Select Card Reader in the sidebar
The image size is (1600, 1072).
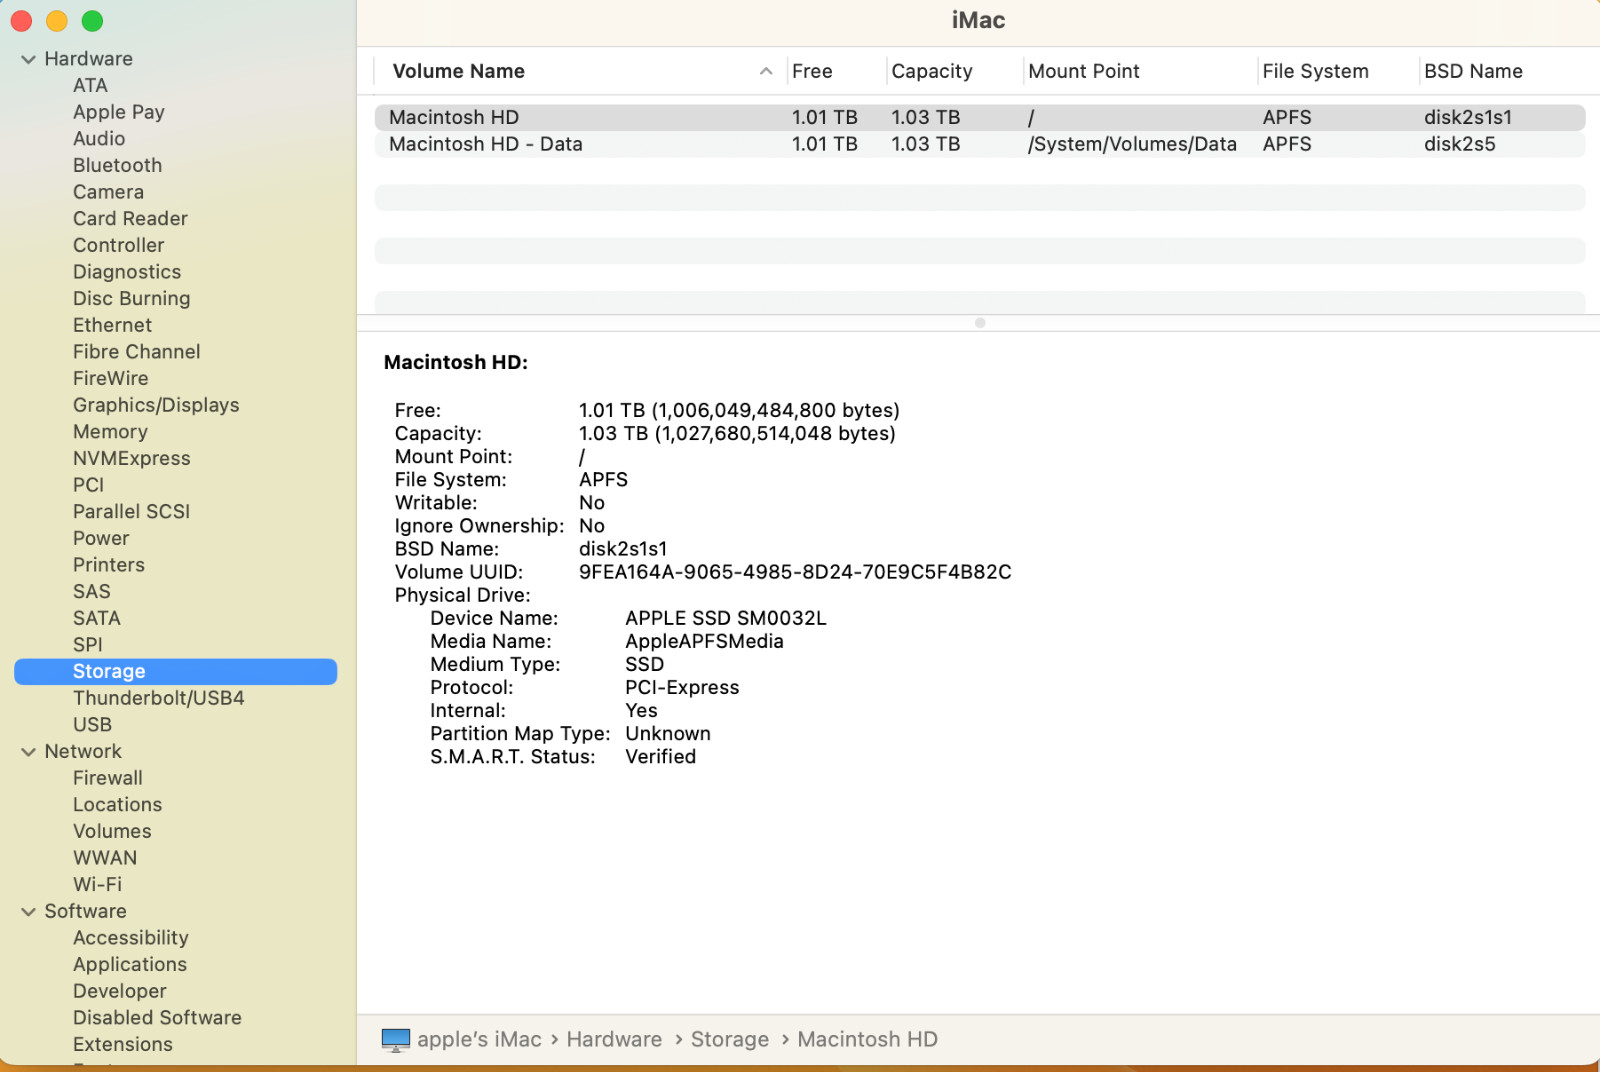point(130,218)
